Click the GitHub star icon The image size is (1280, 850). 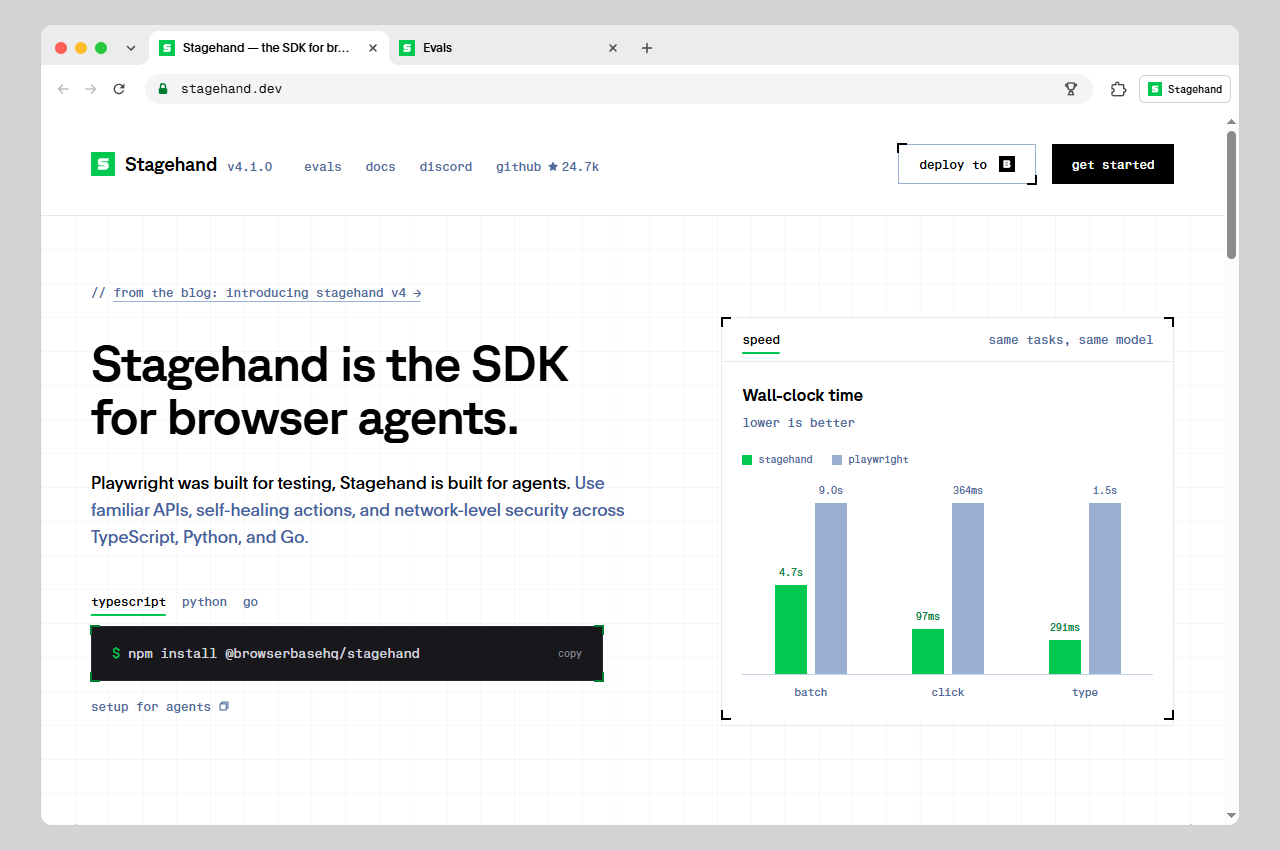[553, 167]
